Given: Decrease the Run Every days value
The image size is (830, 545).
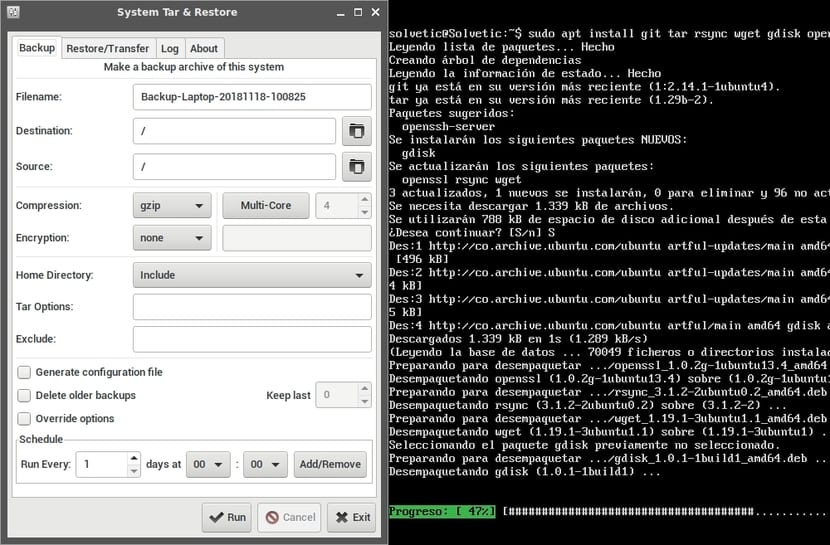Looking at the screenshot, I should point(134,471).
